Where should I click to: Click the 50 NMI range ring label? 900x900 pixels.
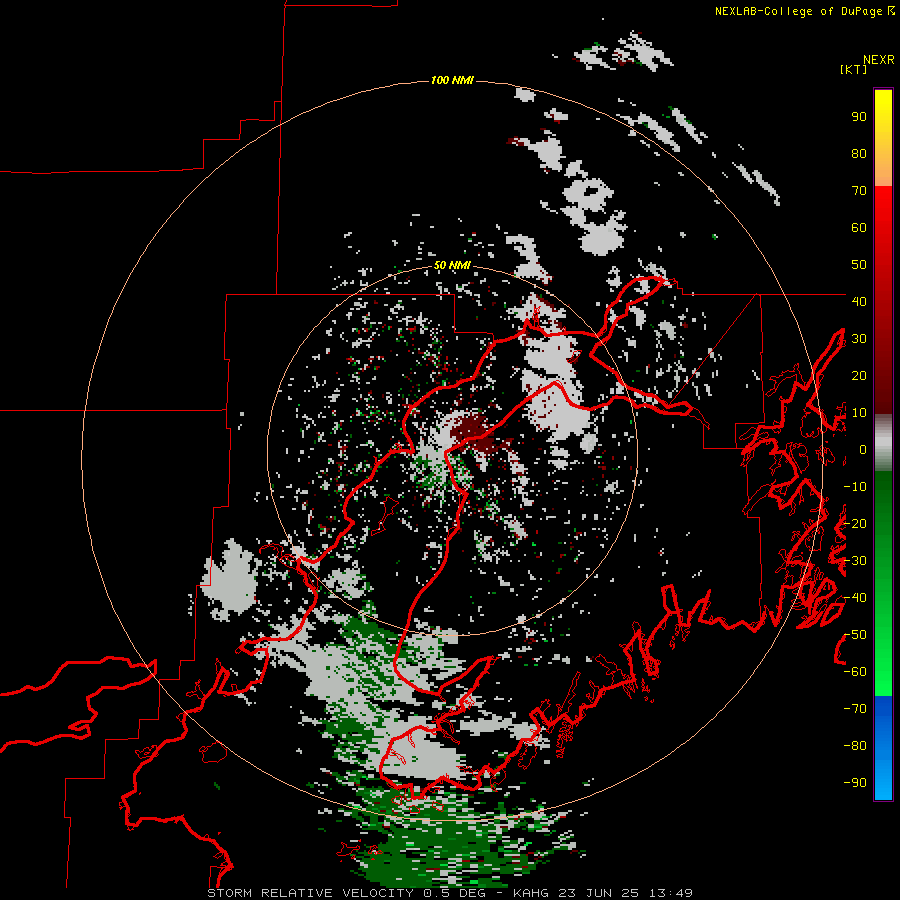tap(452, 265)
